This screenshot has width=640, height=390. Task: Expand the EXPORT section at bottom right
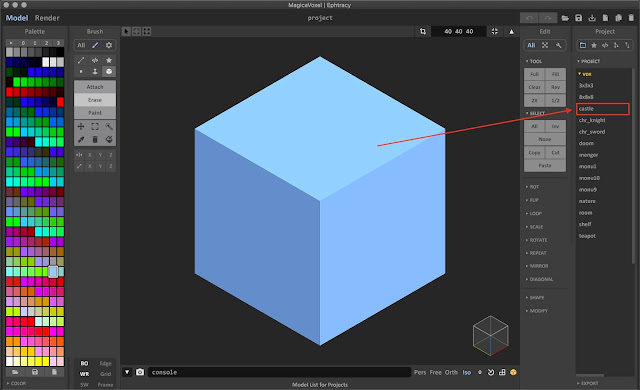(588, 383)
